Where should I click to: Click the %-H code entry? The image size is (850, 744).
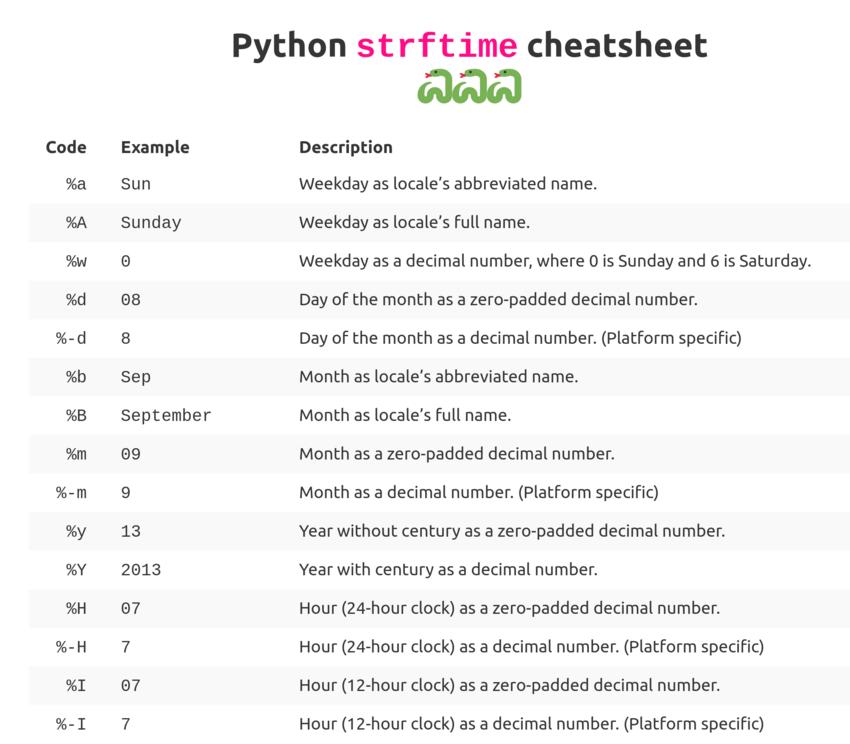point(71,647)
